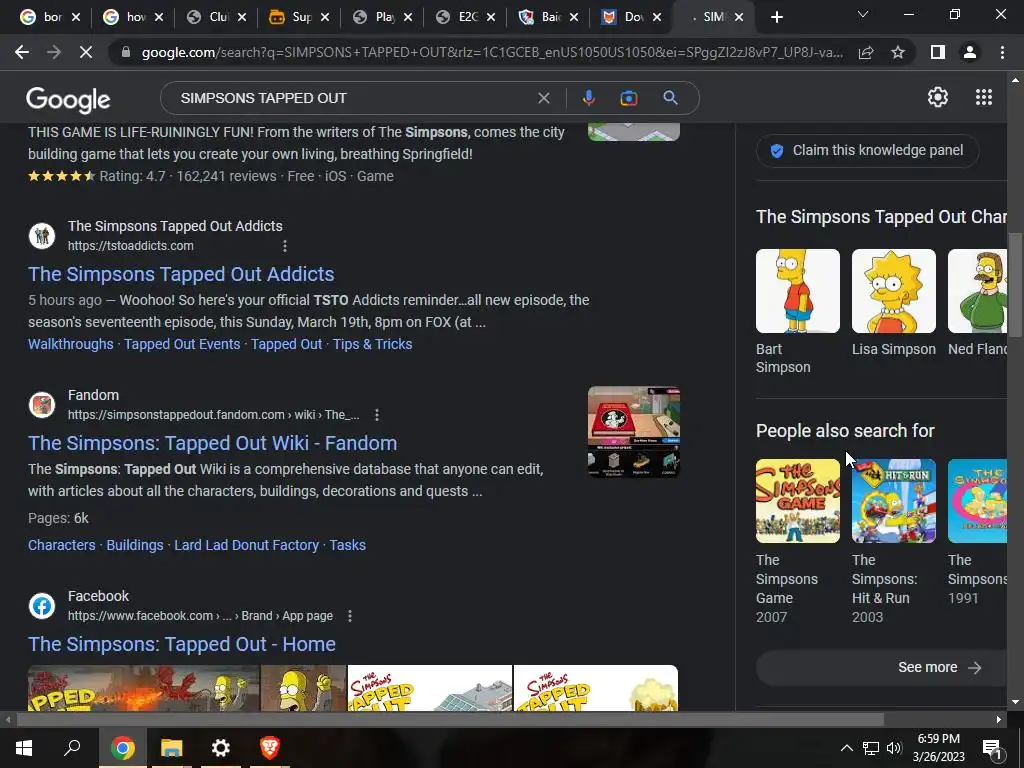Open File Explorer from taskbar
The width and height of the screenshot is (1024, 768).
[171, 748]
